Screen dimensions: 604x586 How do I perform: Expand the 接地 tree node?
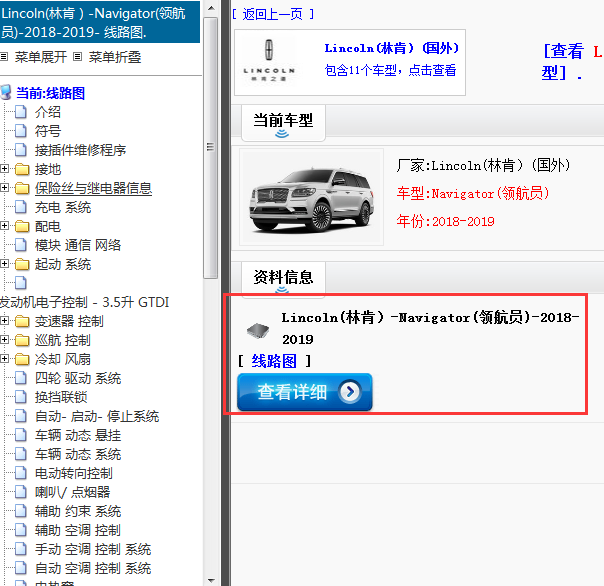pyautogui.click(x=4, y=169)
